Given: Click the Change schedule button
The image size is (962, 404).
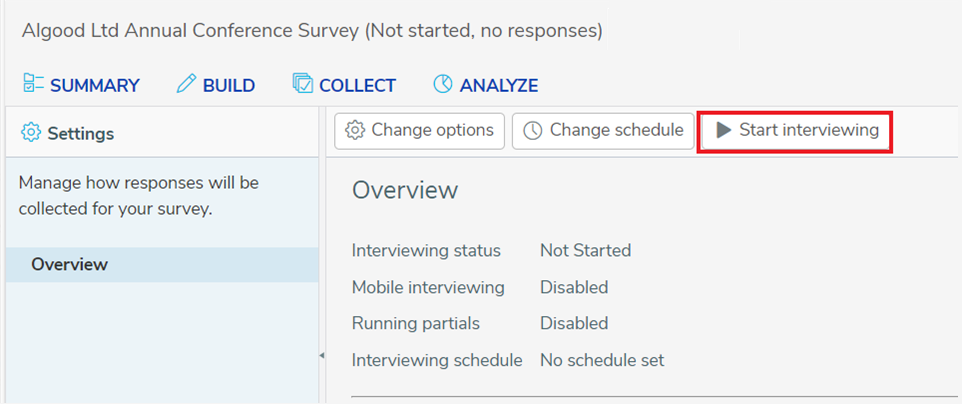Looking at the screenshot, I should 603,131.
